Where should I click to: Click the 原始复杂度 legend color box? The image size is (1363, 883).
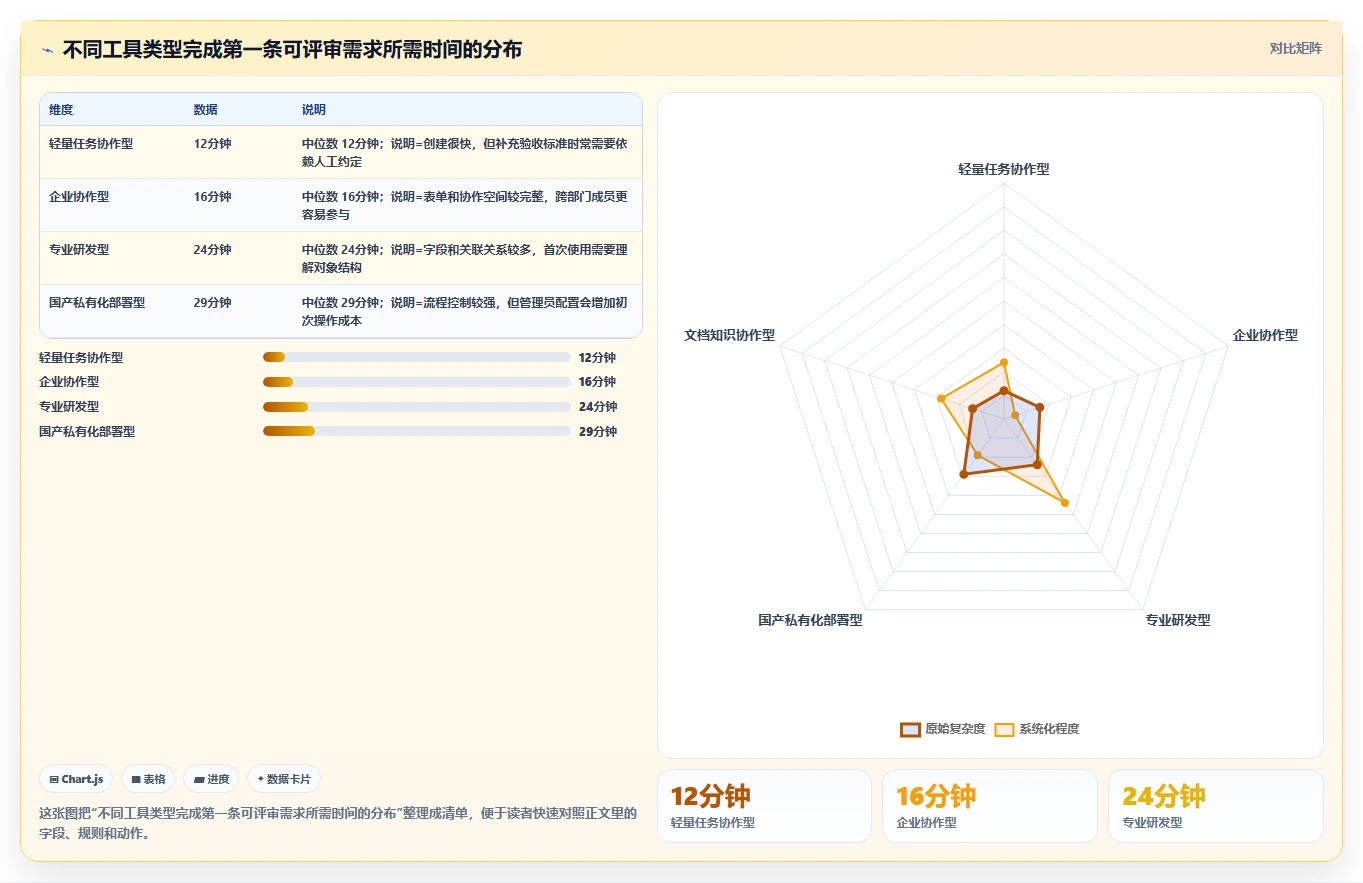[x=910, y=729]
